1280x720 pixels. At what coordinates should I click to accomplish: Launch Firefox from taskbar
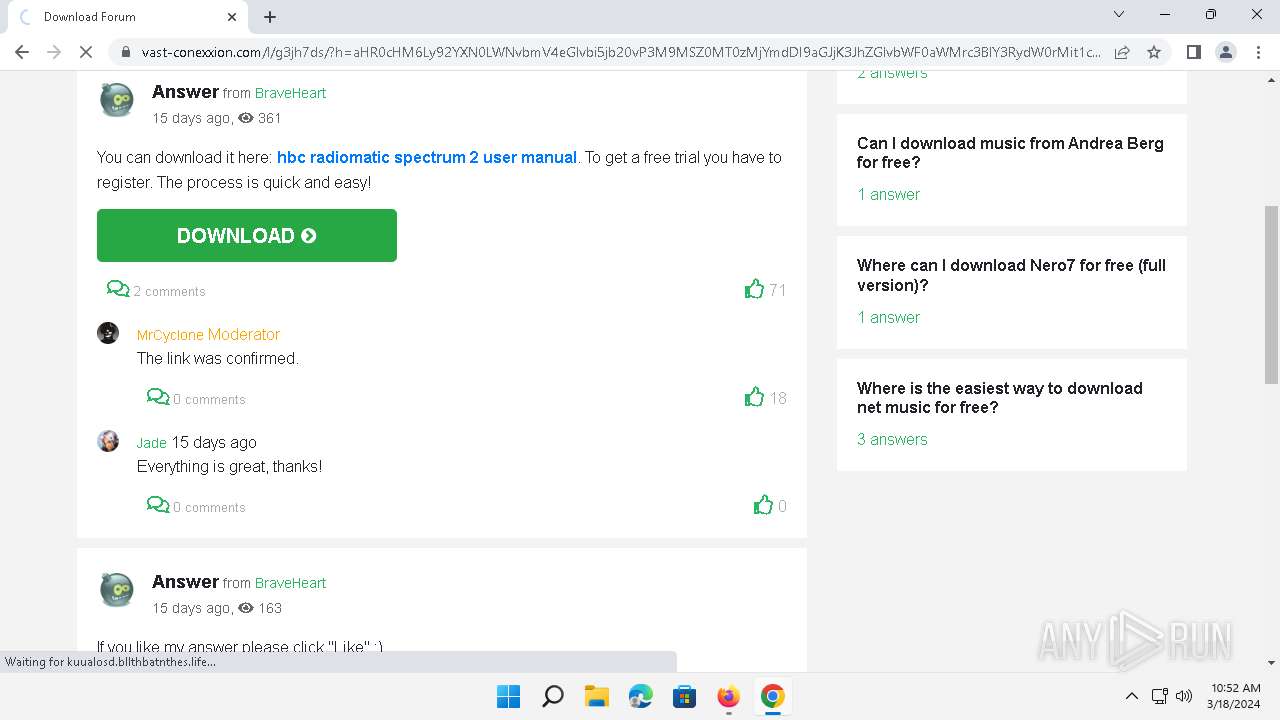pos(728,696)
